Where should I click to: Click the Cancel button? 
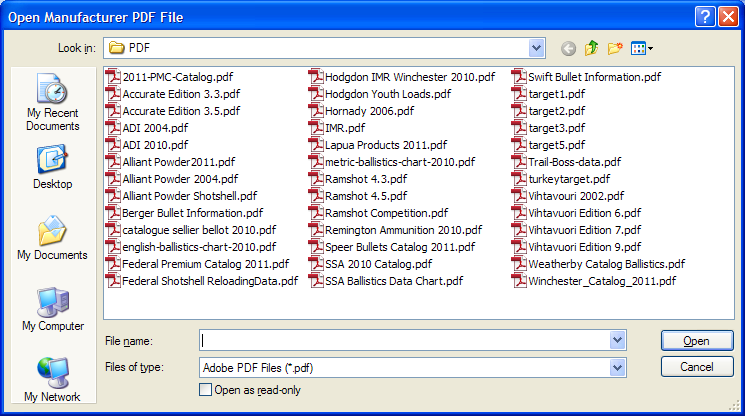pos(697,367)
